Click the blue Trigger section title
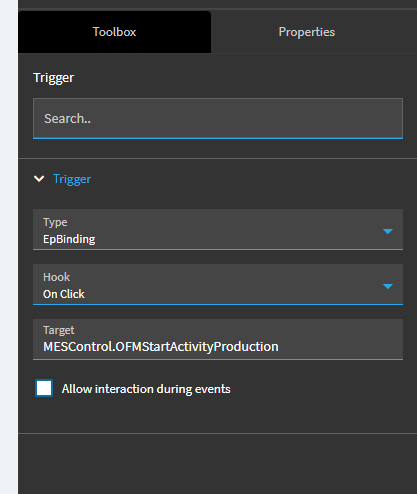The height and width of the screenshot is (494, 417). [72, 179]
